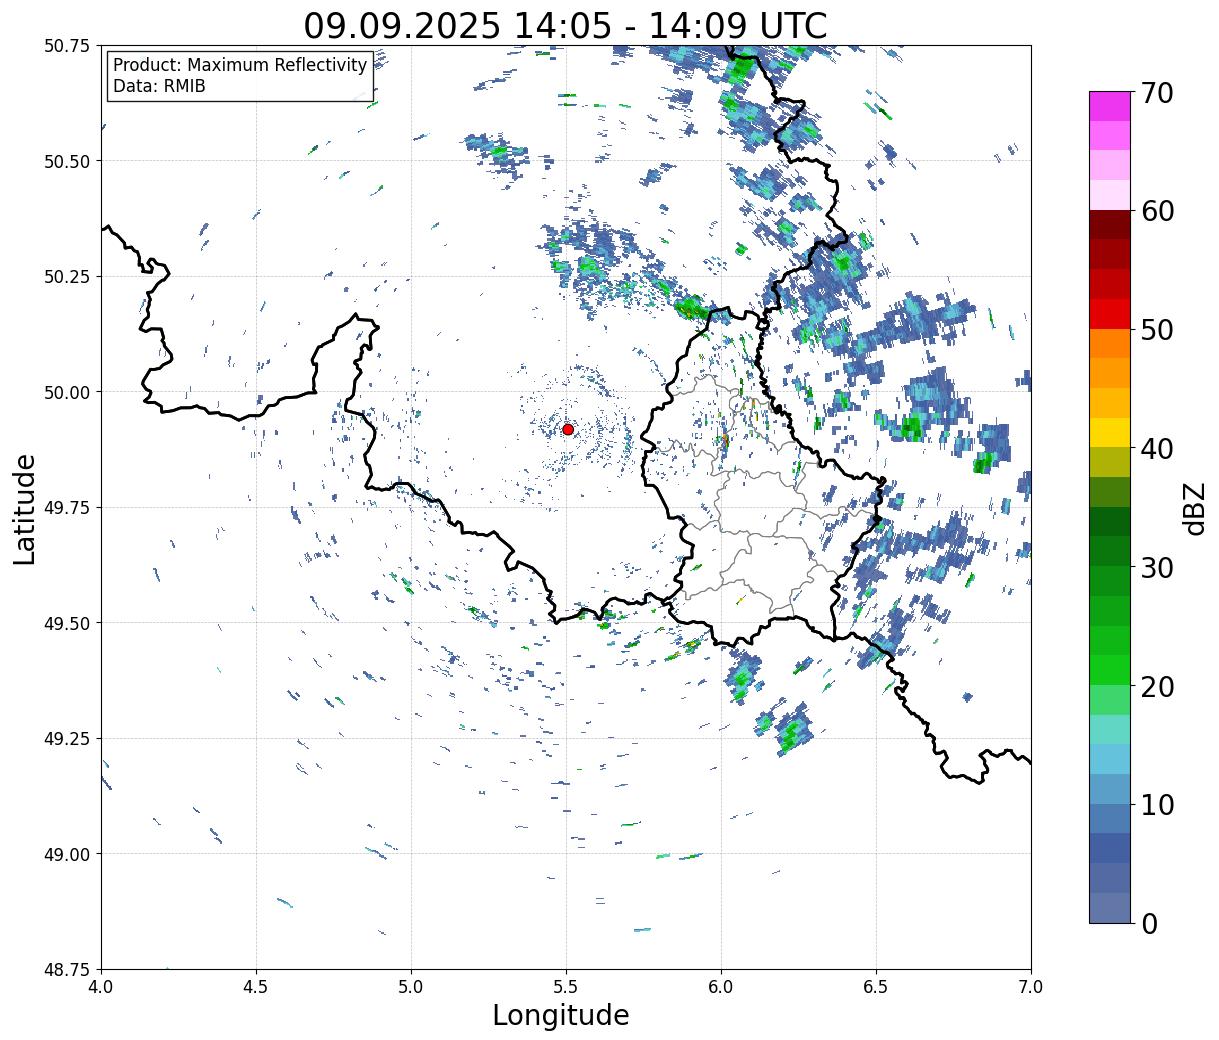Click the 'Latitude' axis label

point(25,508)
